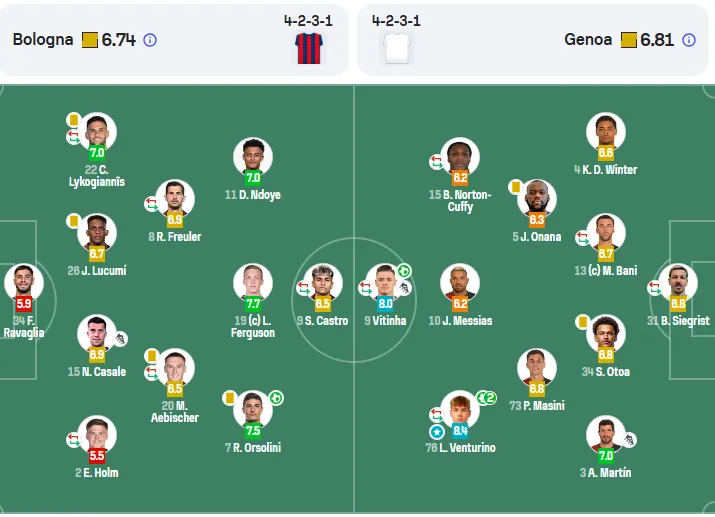The image size is (715, 517).
Task: Click the Bologna team name
Action: [x=43, y=40]
